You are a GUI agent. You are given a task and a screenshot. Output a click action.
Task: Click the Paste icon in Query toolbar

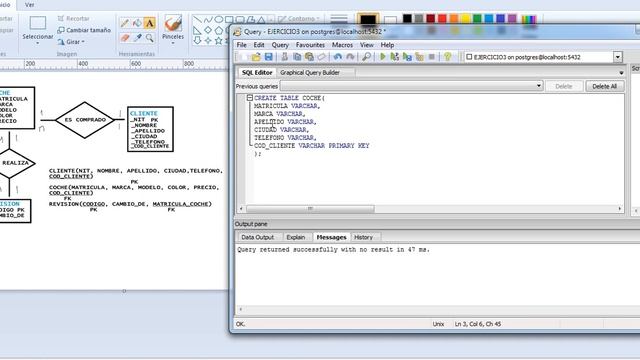[x=309, y=57]
